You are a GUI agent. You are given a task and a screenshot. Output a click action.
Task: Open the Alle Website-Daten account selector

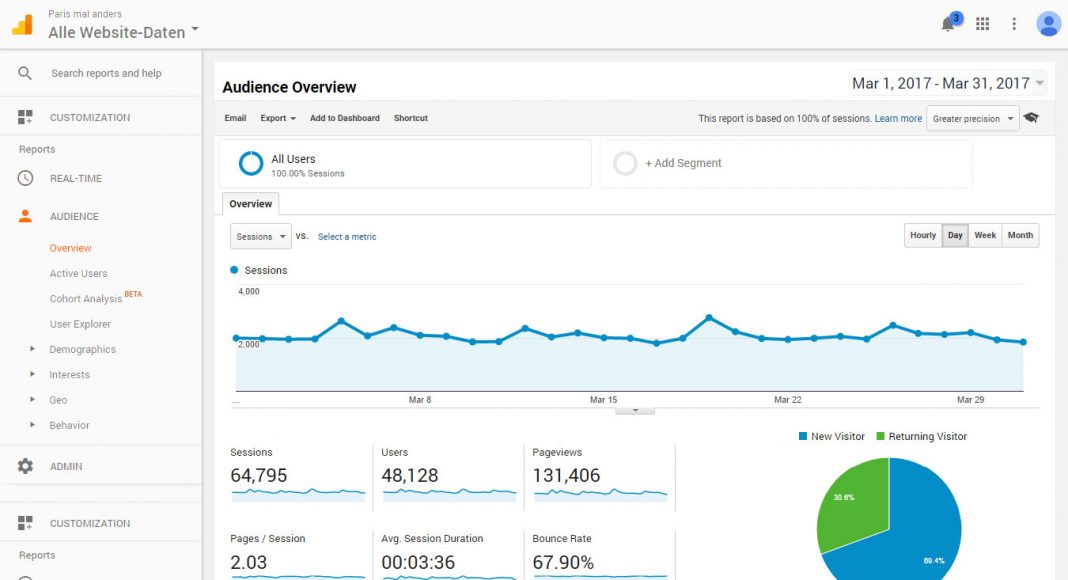[x=123, y=32]
